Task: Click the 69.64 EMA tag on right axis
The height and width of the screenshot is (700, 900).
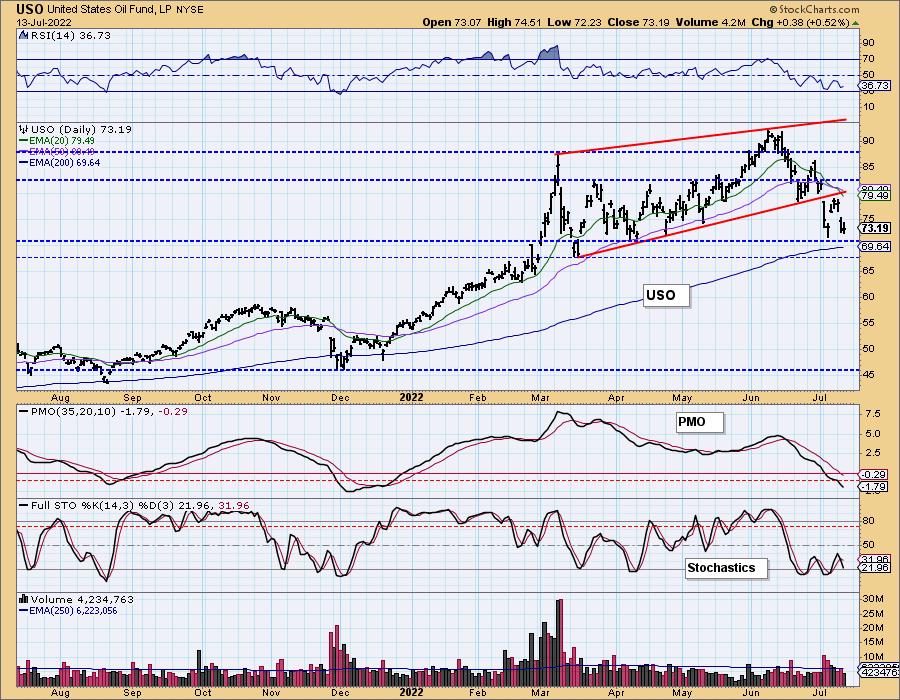Action: (x=875, y=246)
